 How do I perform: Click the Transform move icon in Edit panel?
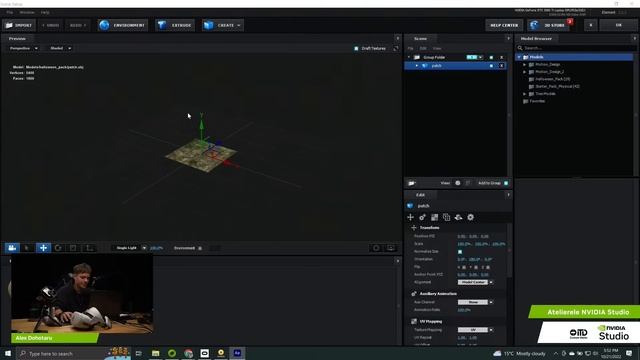(x=410, y=217)
